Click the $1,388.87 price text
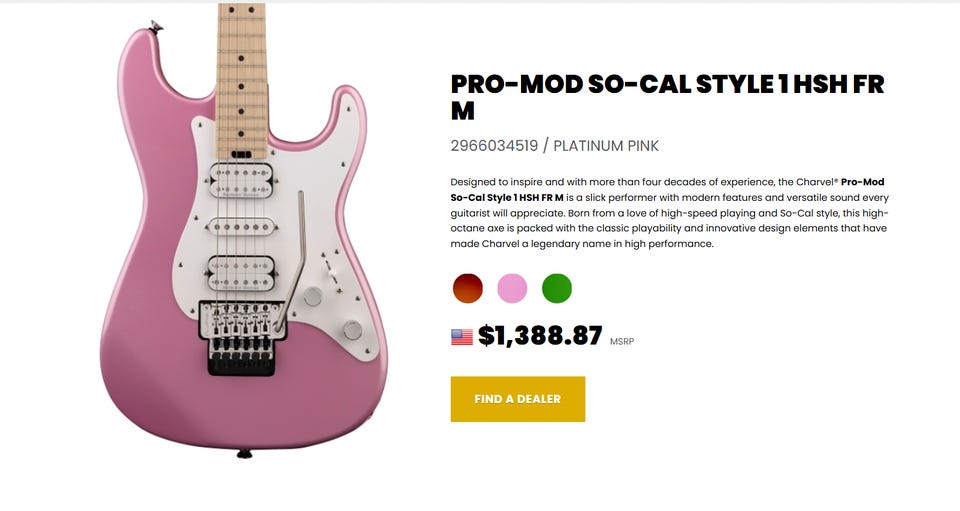 (x=540, y=335)
